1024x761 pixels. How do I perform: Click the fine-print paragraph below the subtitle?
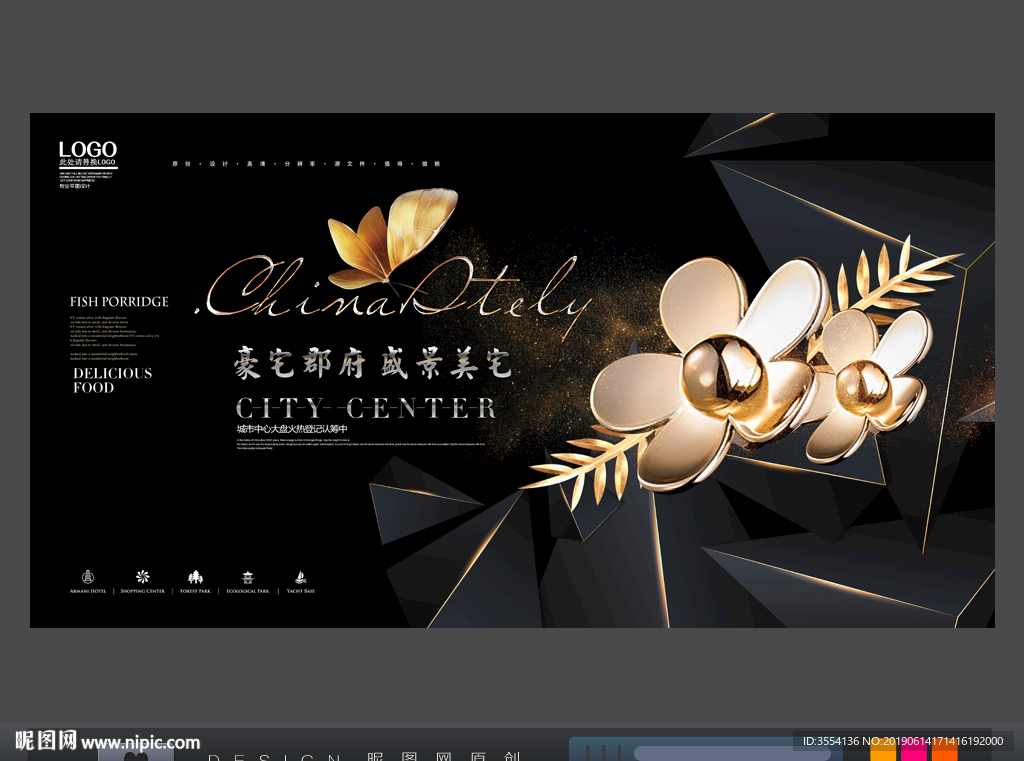click(x=360, y=444)
